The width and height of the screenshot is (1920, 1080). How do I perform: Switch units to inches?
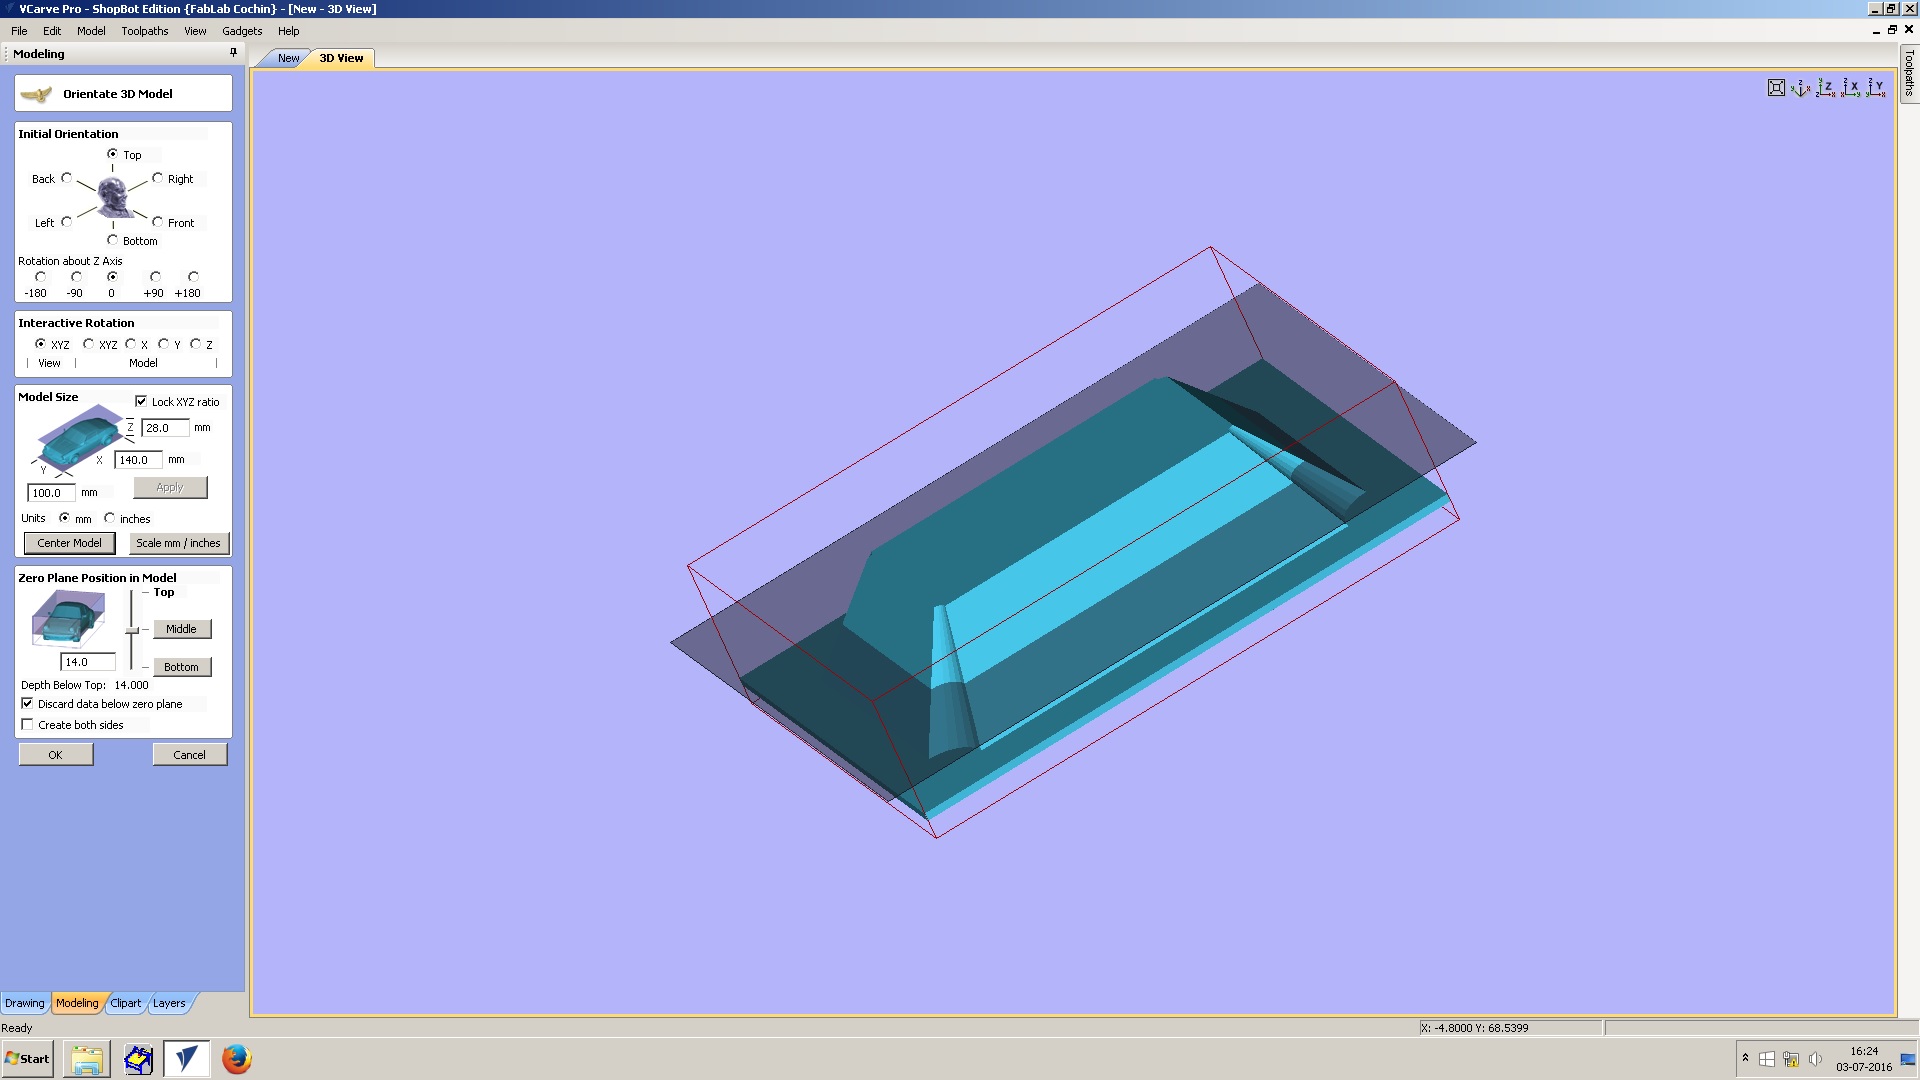pos(109,518)
